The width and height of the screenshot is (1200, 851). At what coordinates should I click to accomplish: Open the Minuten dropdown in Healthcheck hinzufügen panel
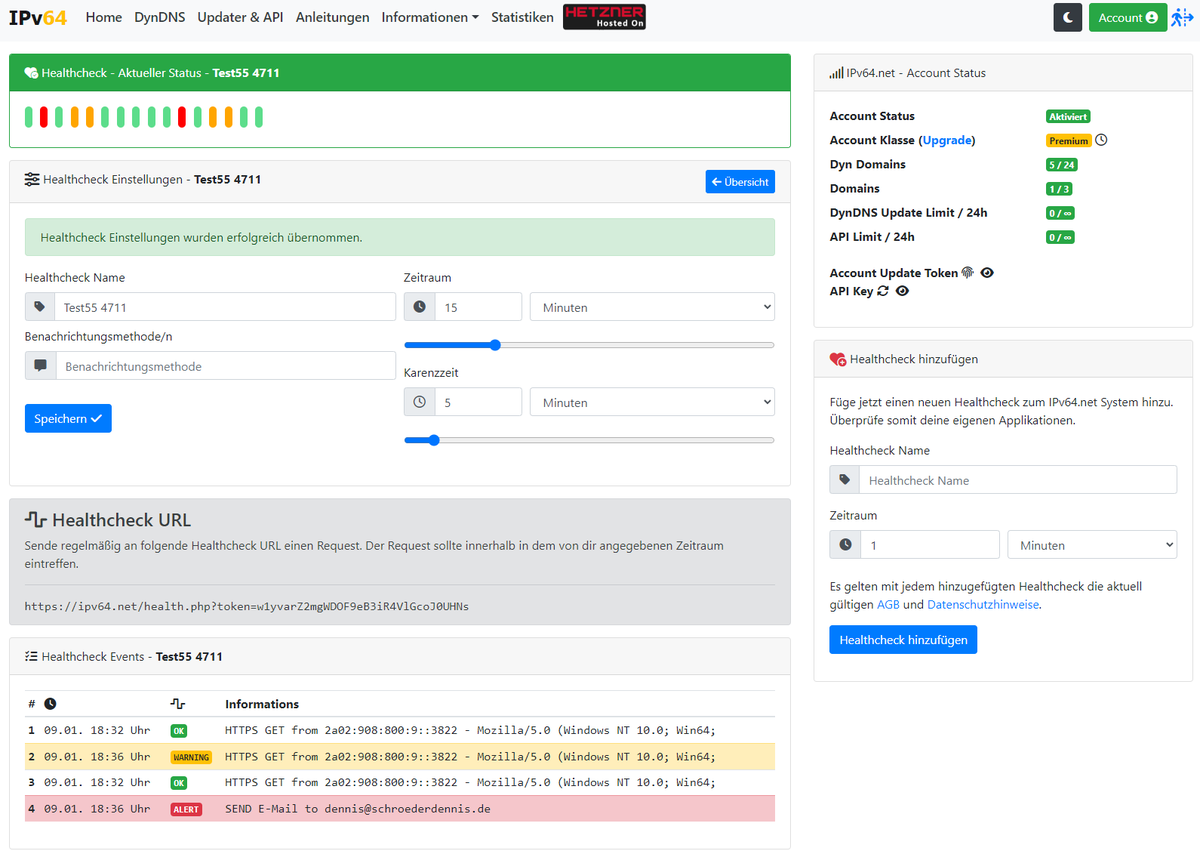coord(1092,545)
